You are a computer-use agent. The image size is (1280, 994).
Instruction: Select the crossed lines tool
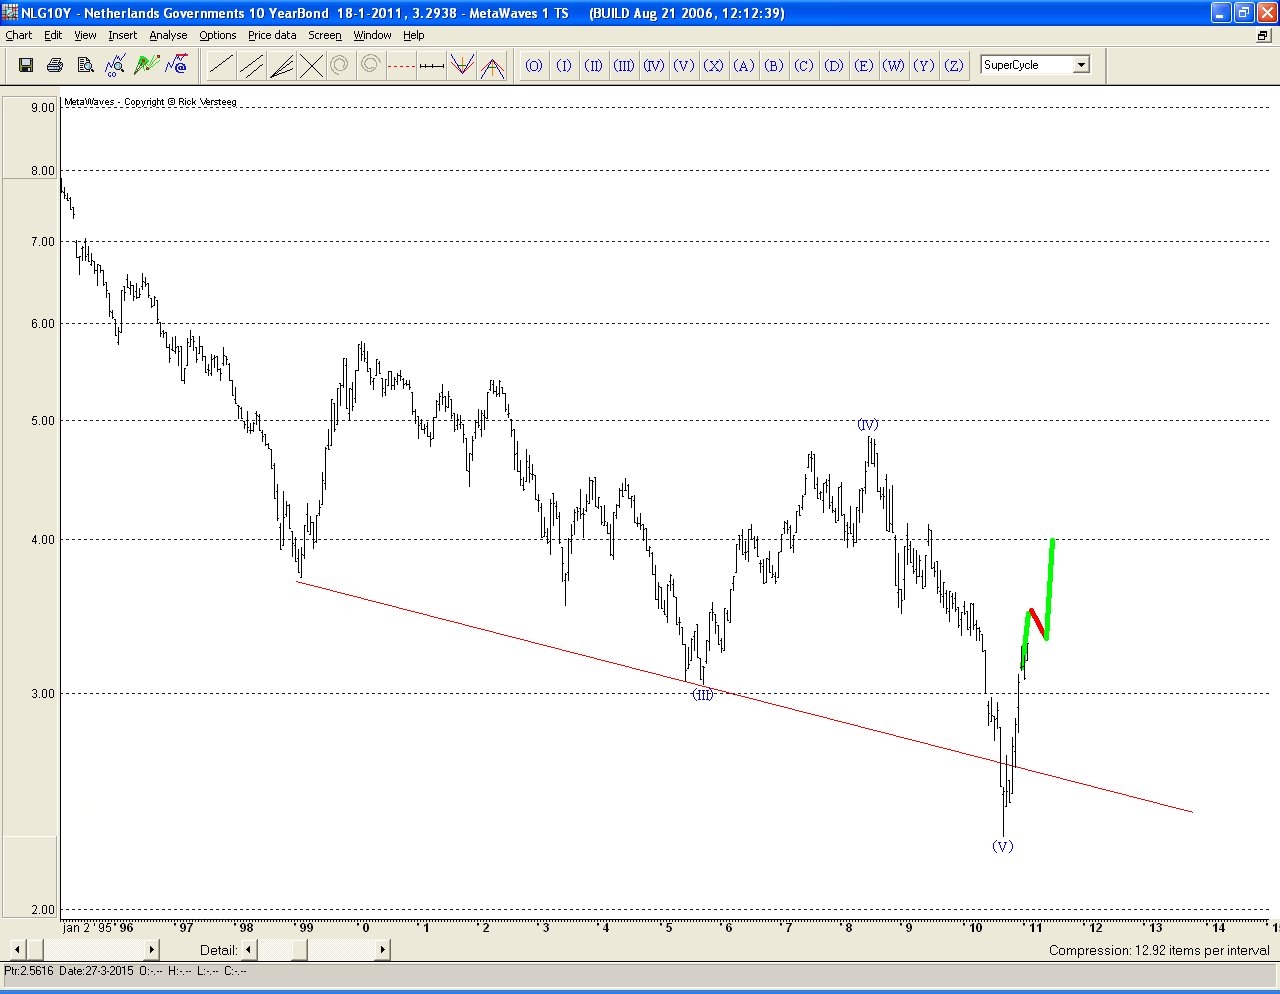point(311,66)
